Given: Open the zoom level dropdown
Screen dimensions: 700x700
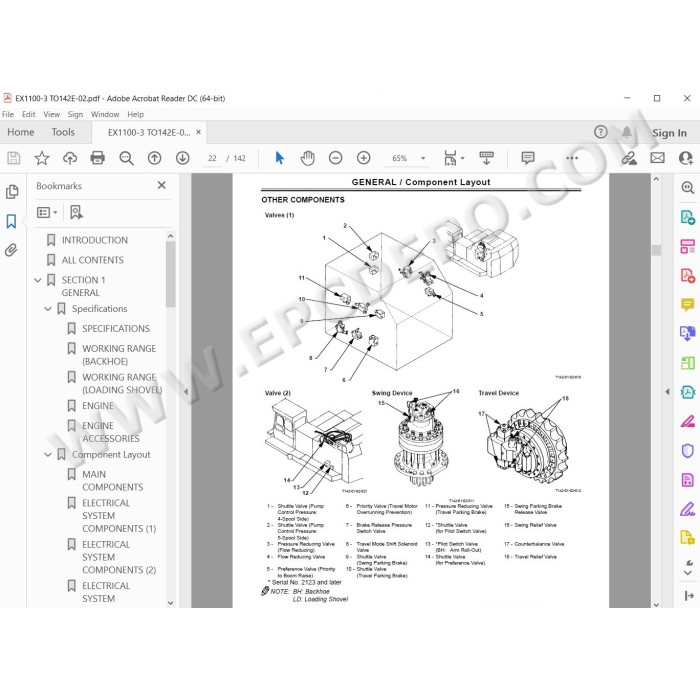Looking at the screenshot, I should click(423, 158).
